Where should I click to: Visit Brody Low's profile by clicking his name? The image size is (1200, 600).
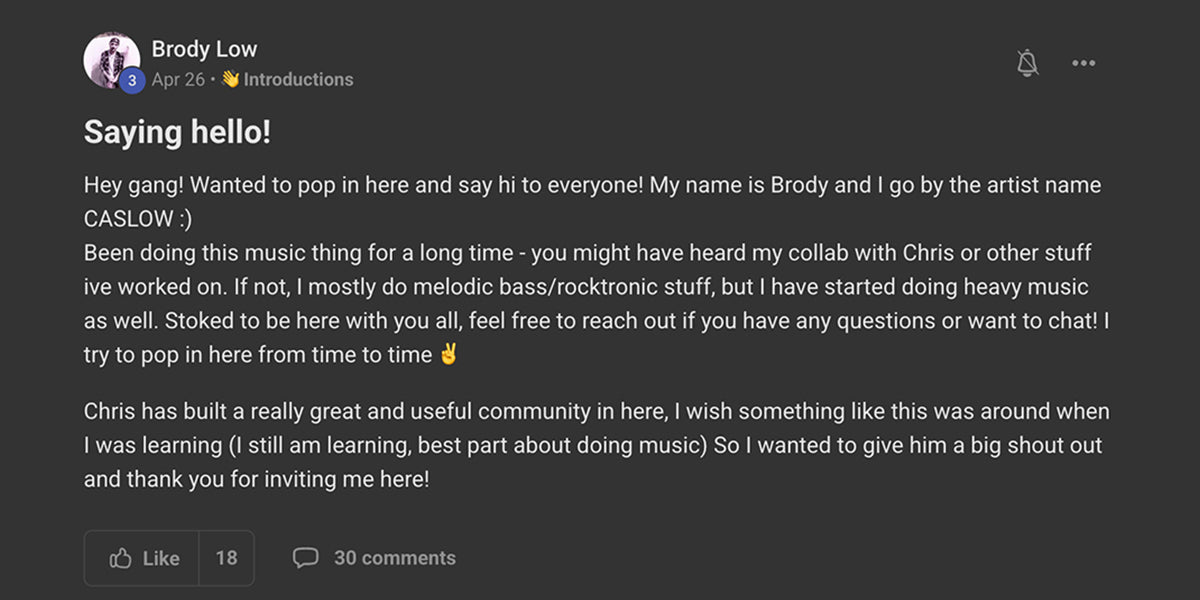point(204,48)
